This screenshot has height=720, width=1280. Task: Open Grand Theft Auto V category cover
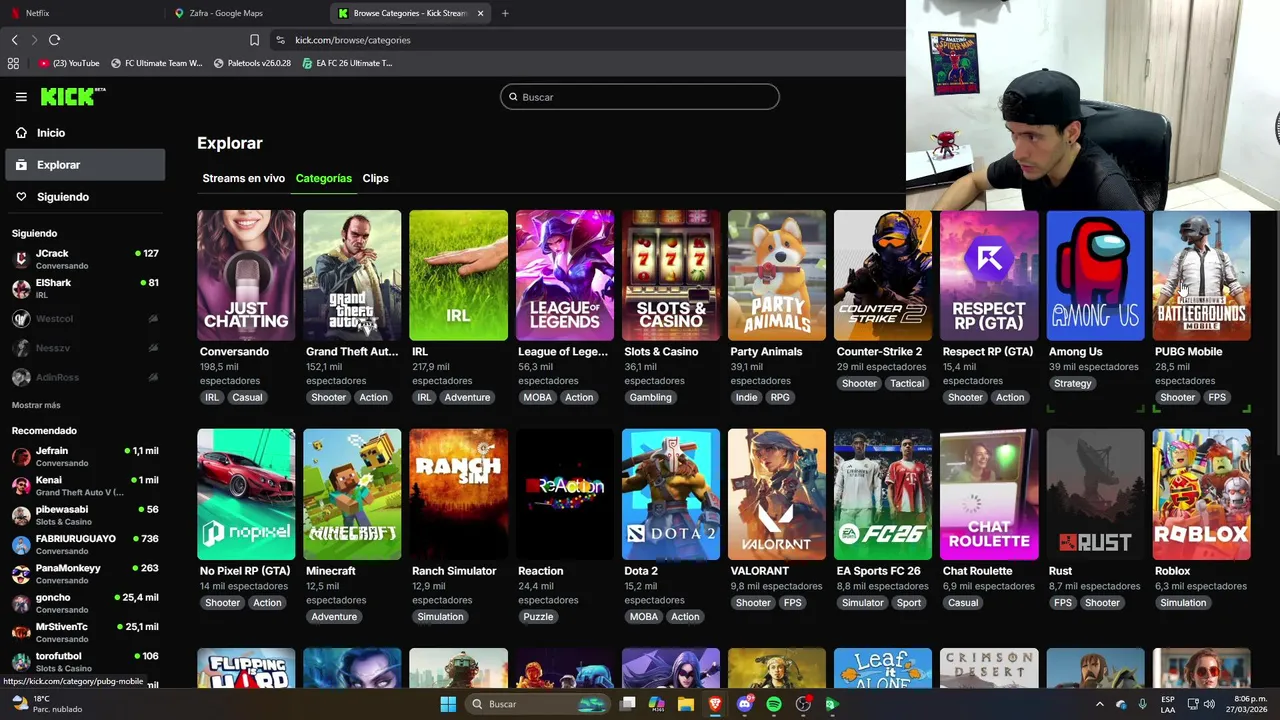pos(352,275)
